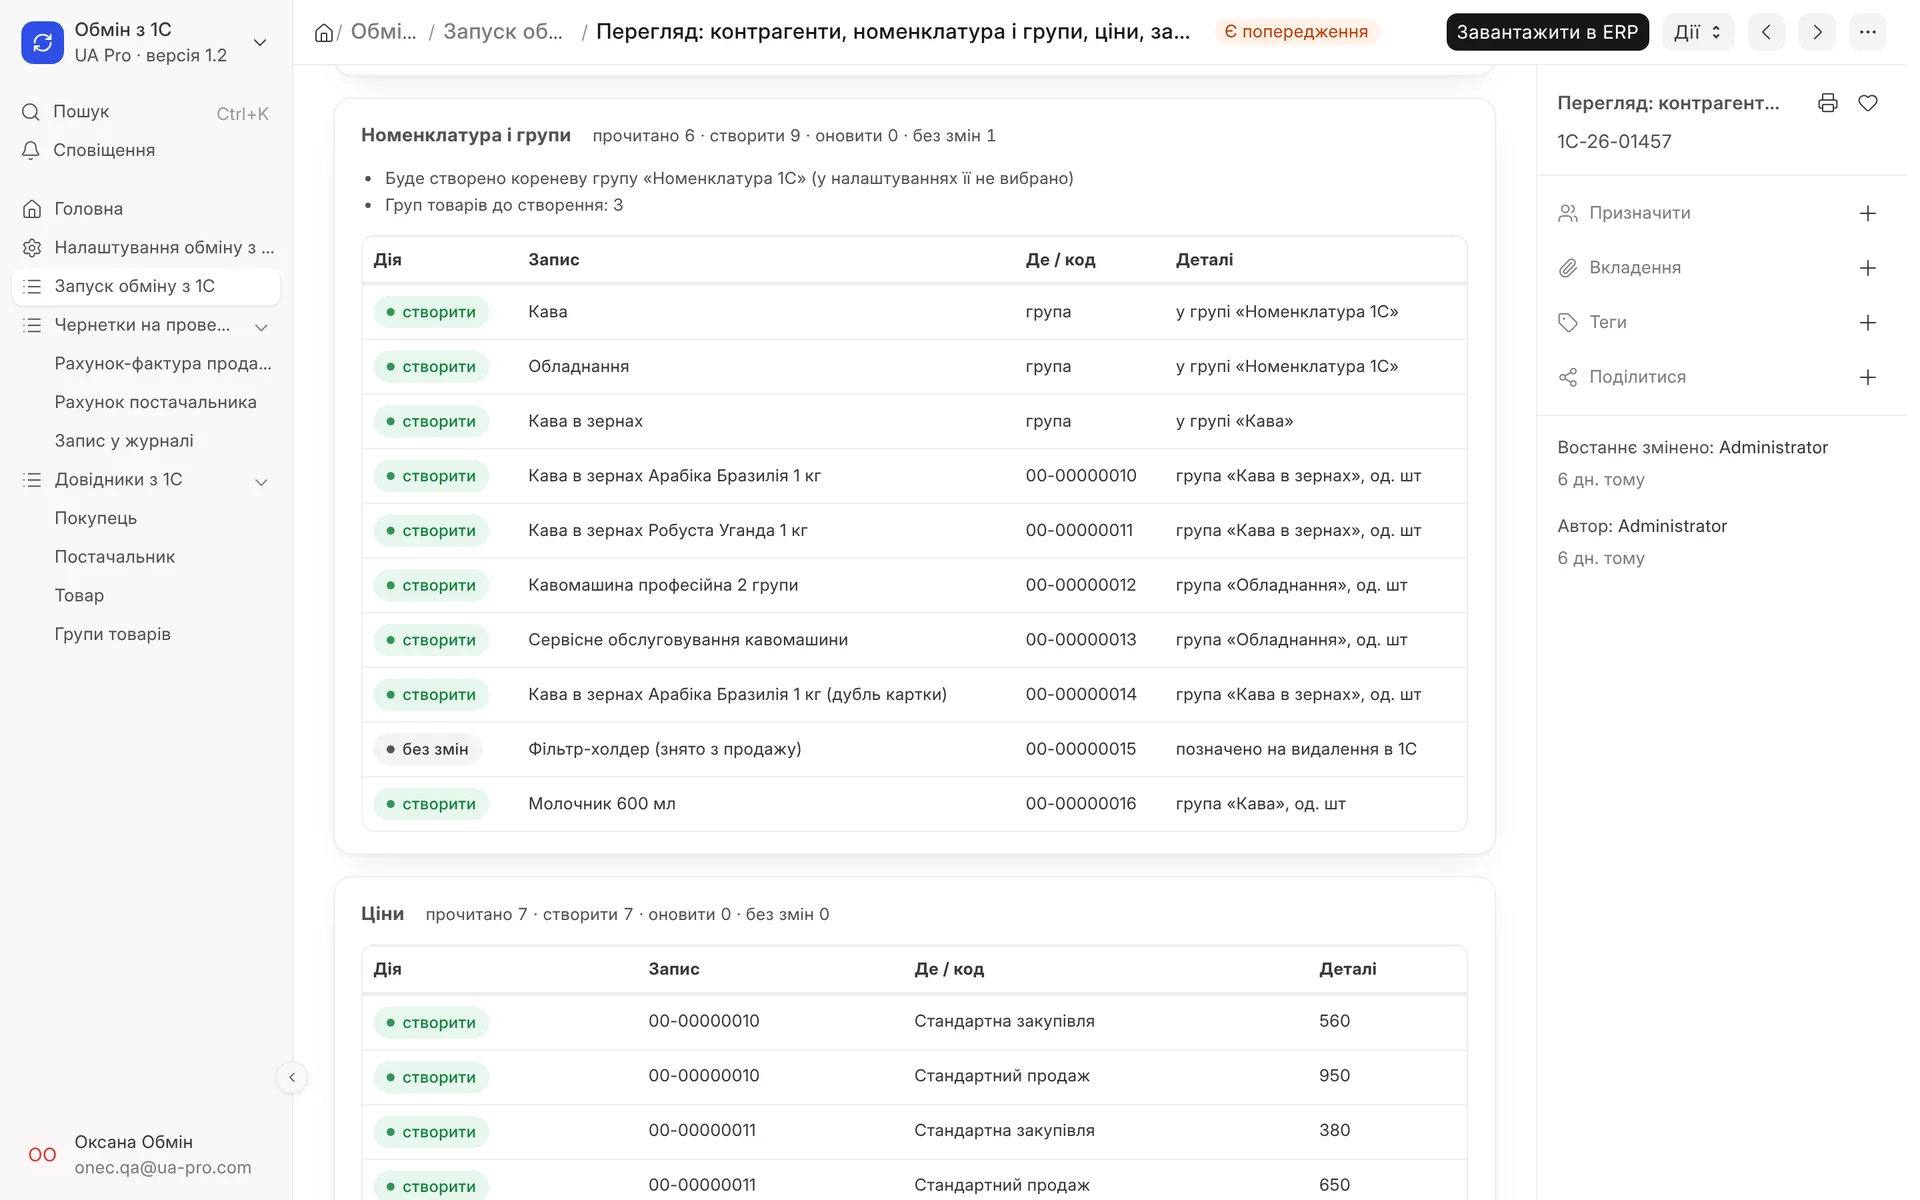Open the three-dots more options menu
Image resolution: width=1920 pixels, height=1200 pixels.
coord(1868,32)
